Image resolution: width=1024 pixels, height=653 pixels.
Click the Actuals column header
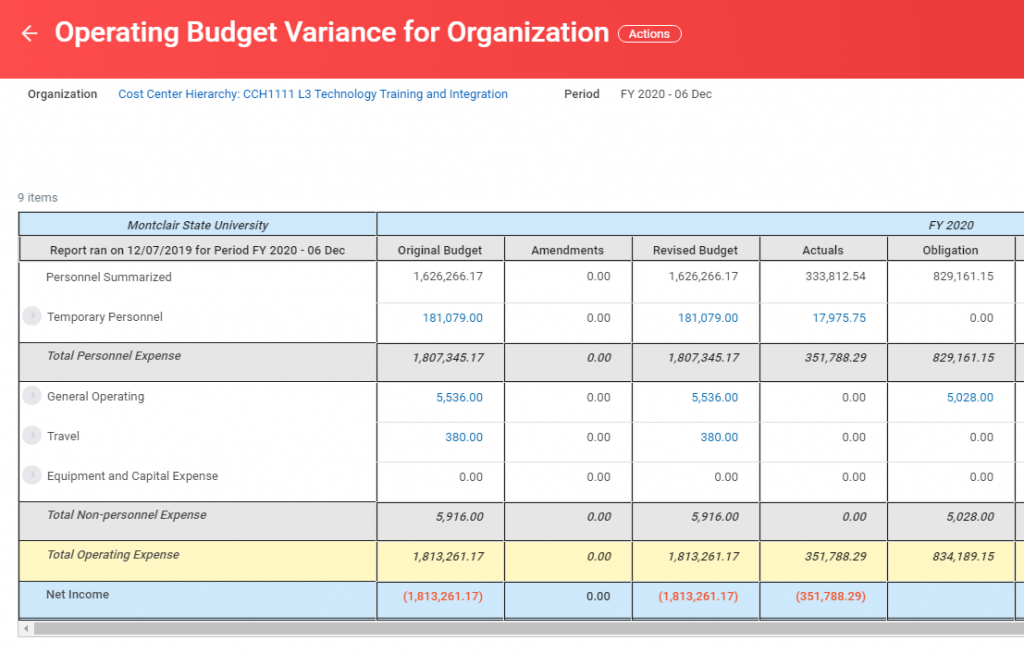tap(823, 250)
